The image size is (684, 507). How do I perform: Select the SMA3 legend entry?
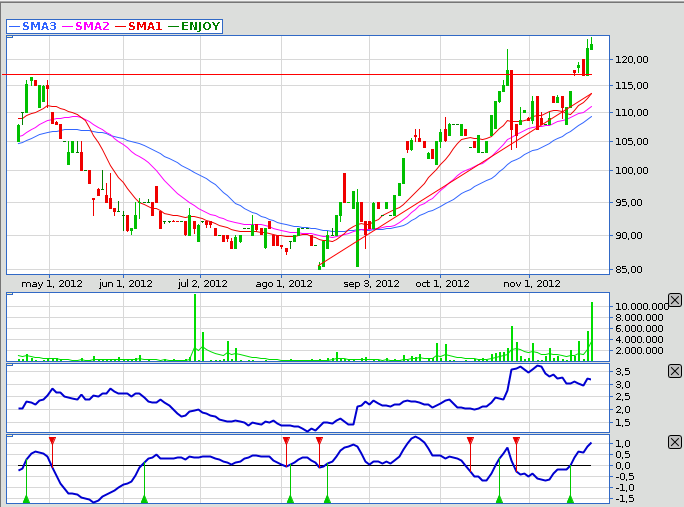pyautogui.click(x=33, y=26)
